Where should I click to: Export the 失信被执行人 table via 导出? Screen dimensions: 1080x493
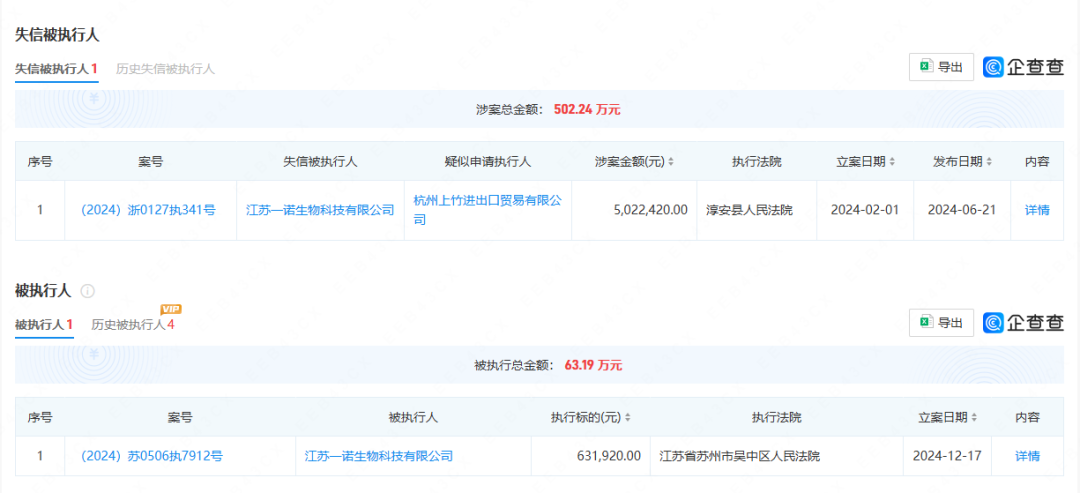[942, 67]
